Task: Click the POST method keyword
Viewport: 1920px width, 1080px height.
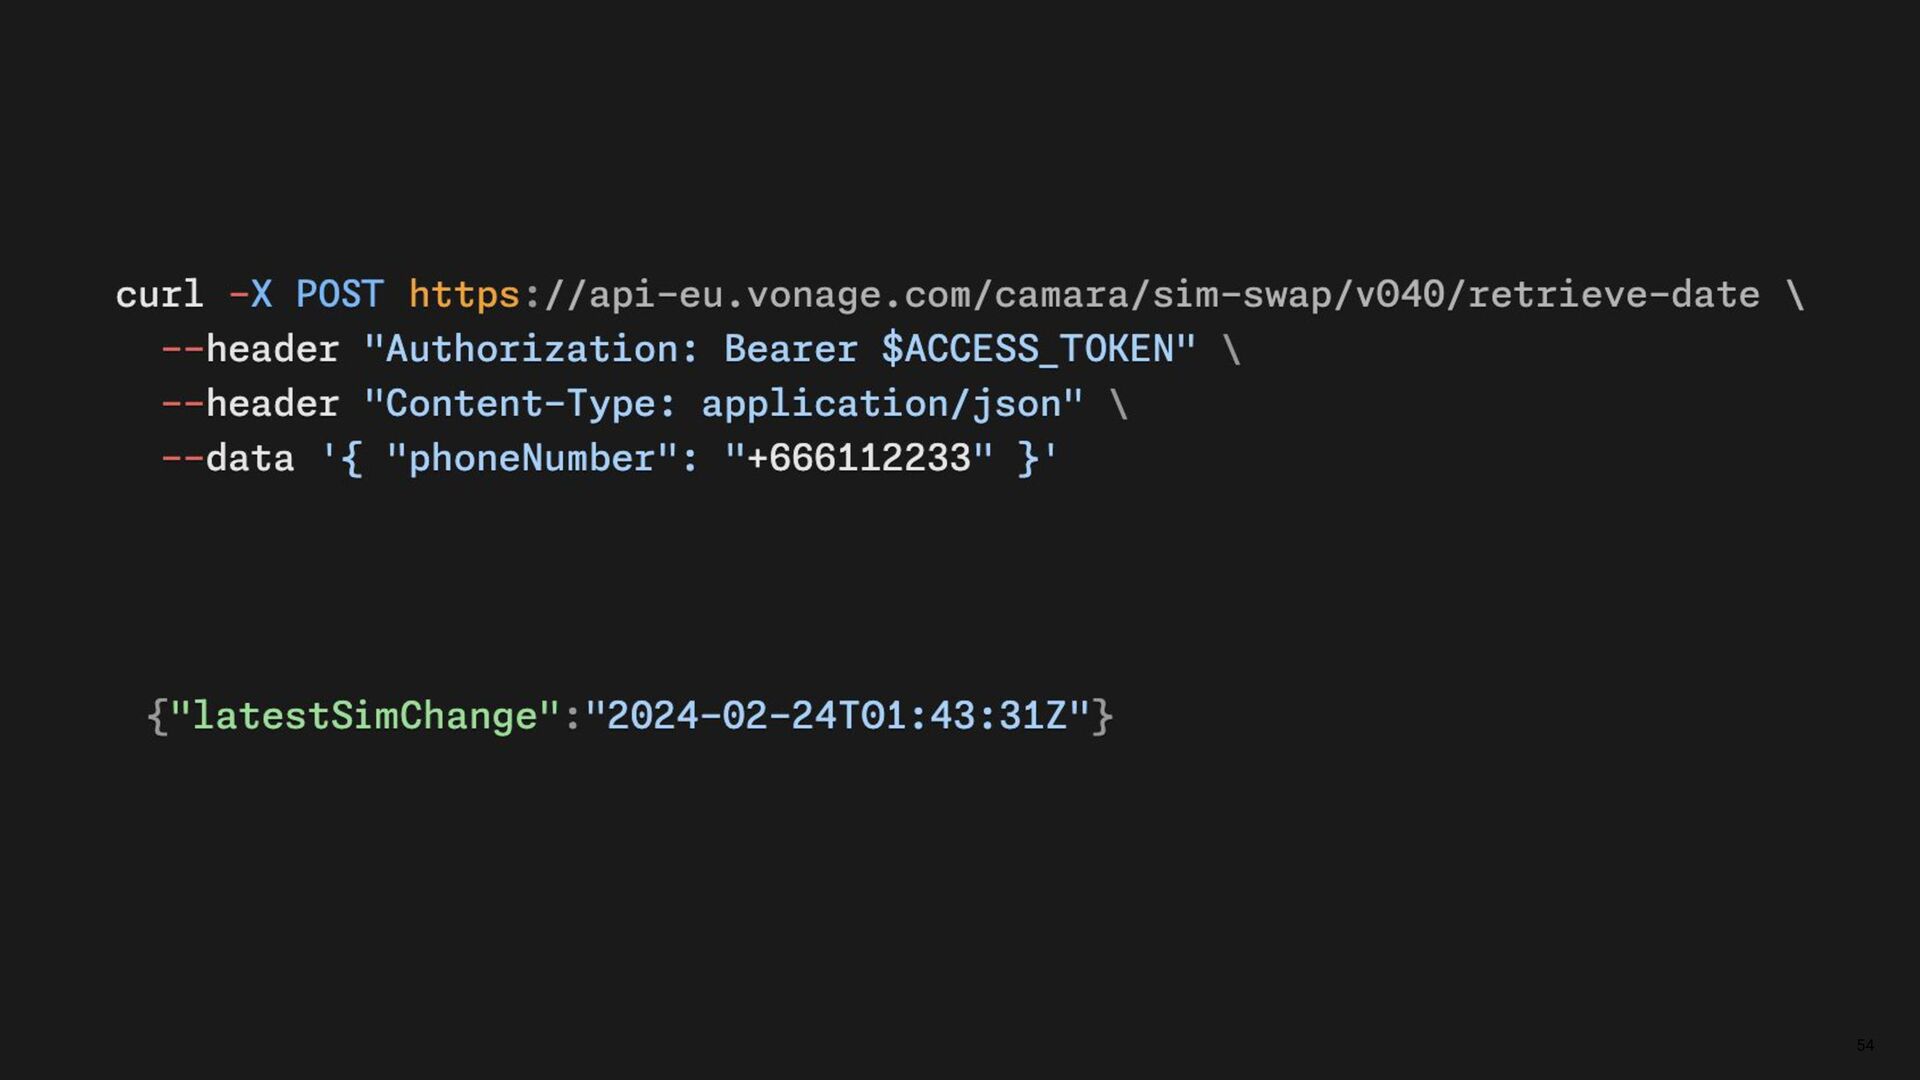Action: pyautogui.click(x=339, y=295)
